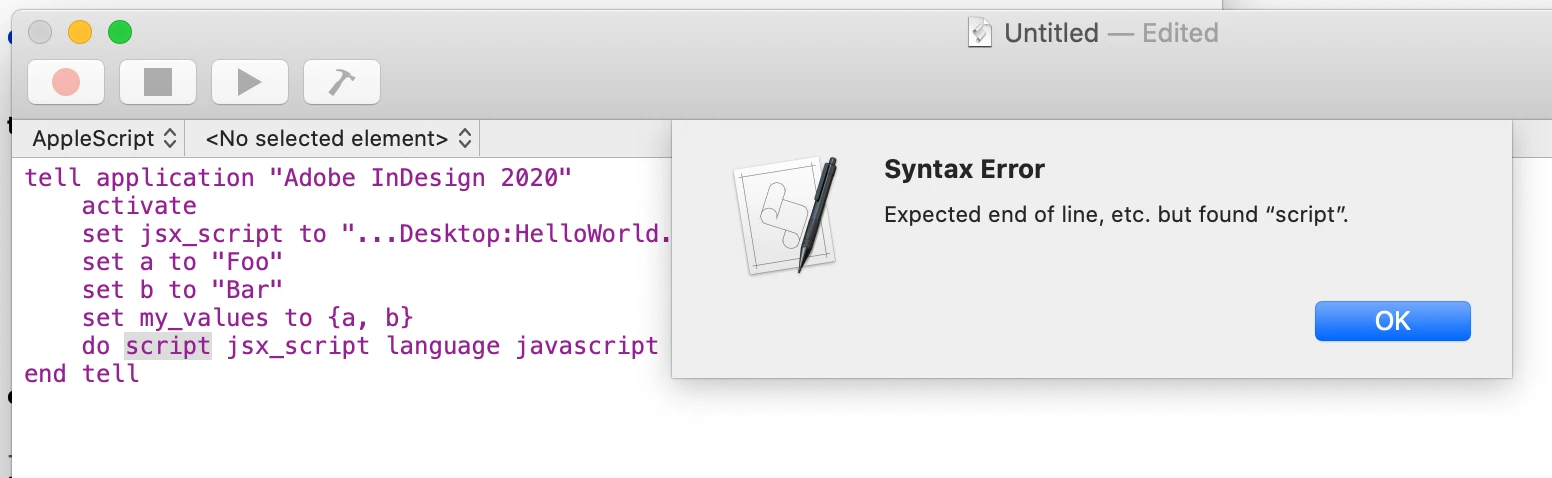1552x478 pixels.
Task: Dismiss the Syntax Error with OK
Action: coord(1392,321)
